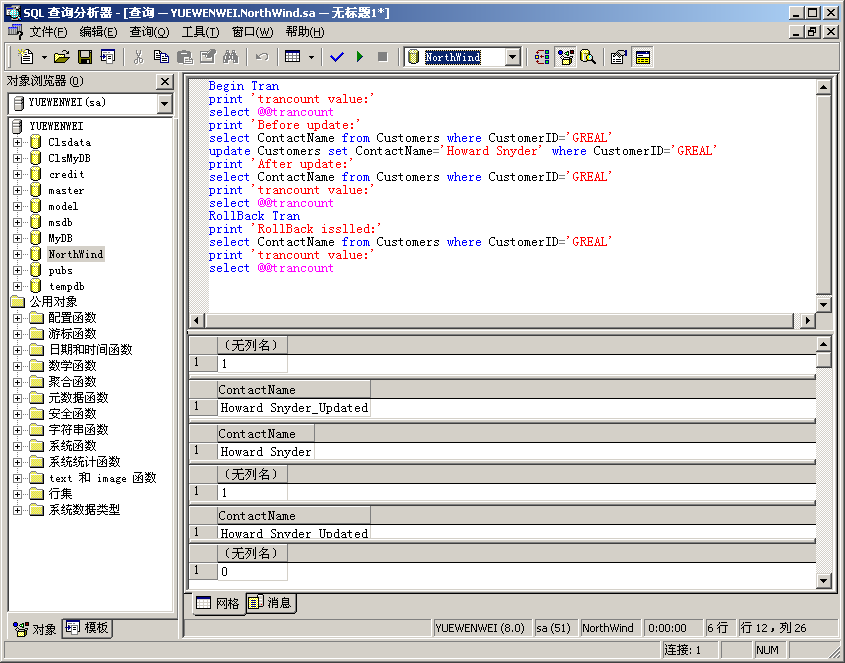
Task: Click the results pane vertical scrollbar down arrow
Action: [x=823, y=581]
